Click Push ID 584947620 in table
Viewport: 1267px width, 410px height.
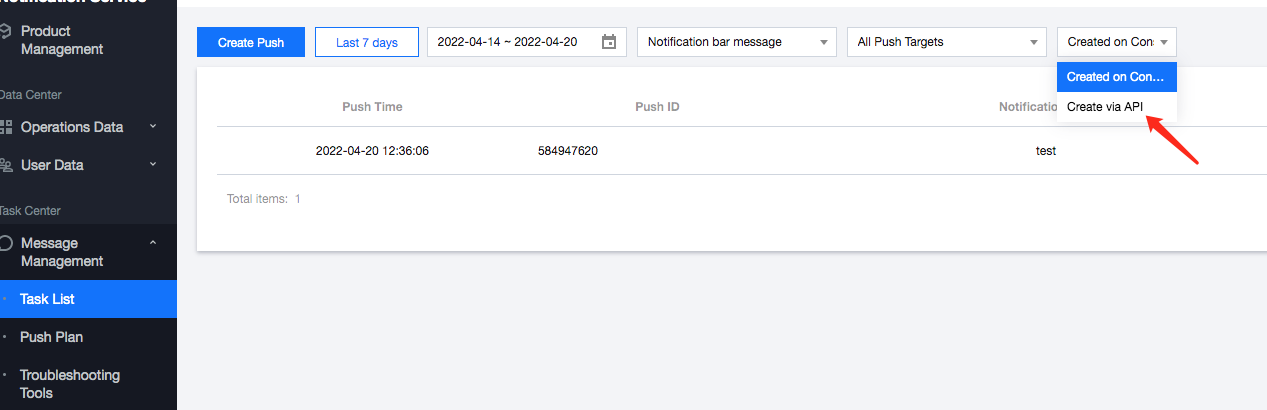tap(568, 151)
